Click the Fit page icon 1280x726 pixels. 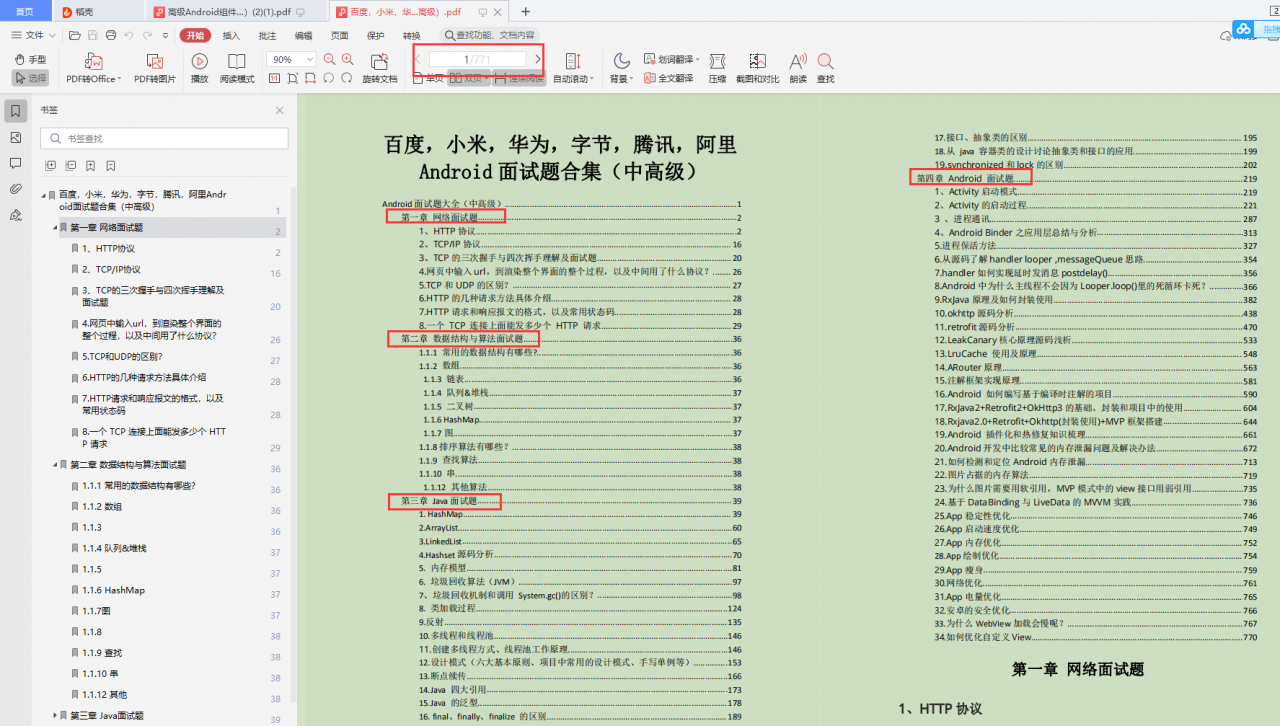292,78
